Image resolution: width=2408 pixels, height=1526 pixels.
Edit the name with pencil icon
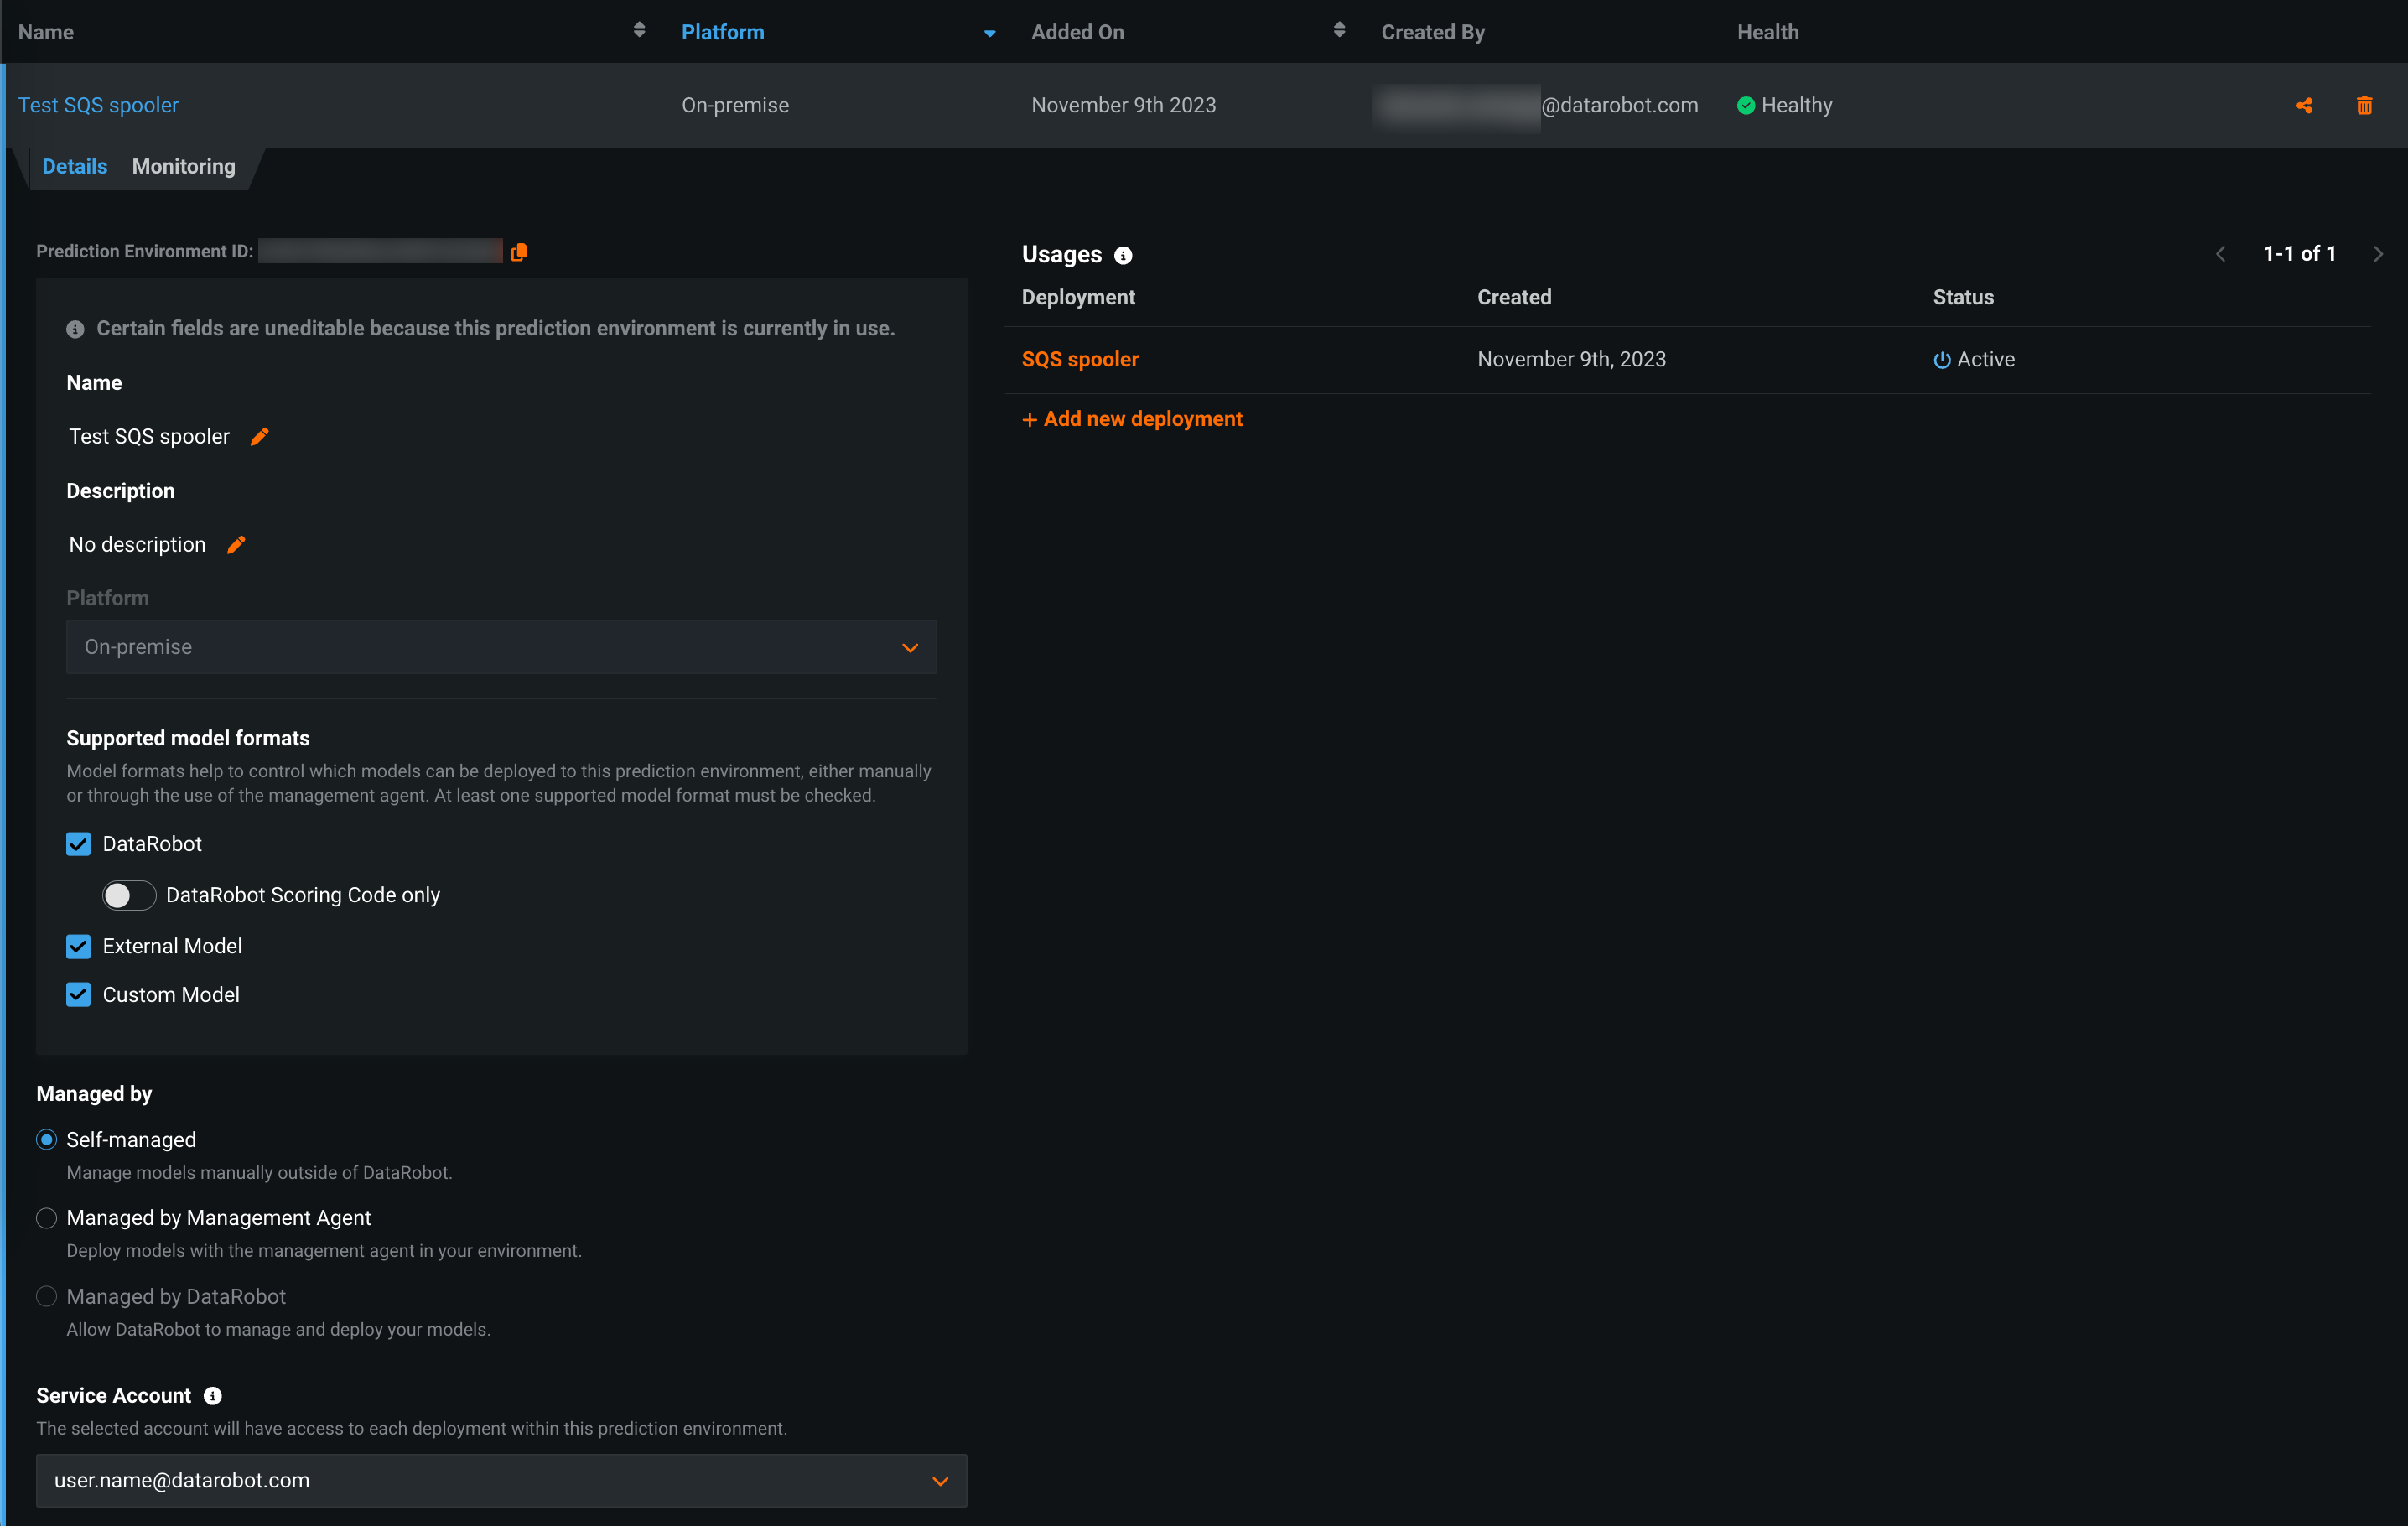(x=259, y=436)
